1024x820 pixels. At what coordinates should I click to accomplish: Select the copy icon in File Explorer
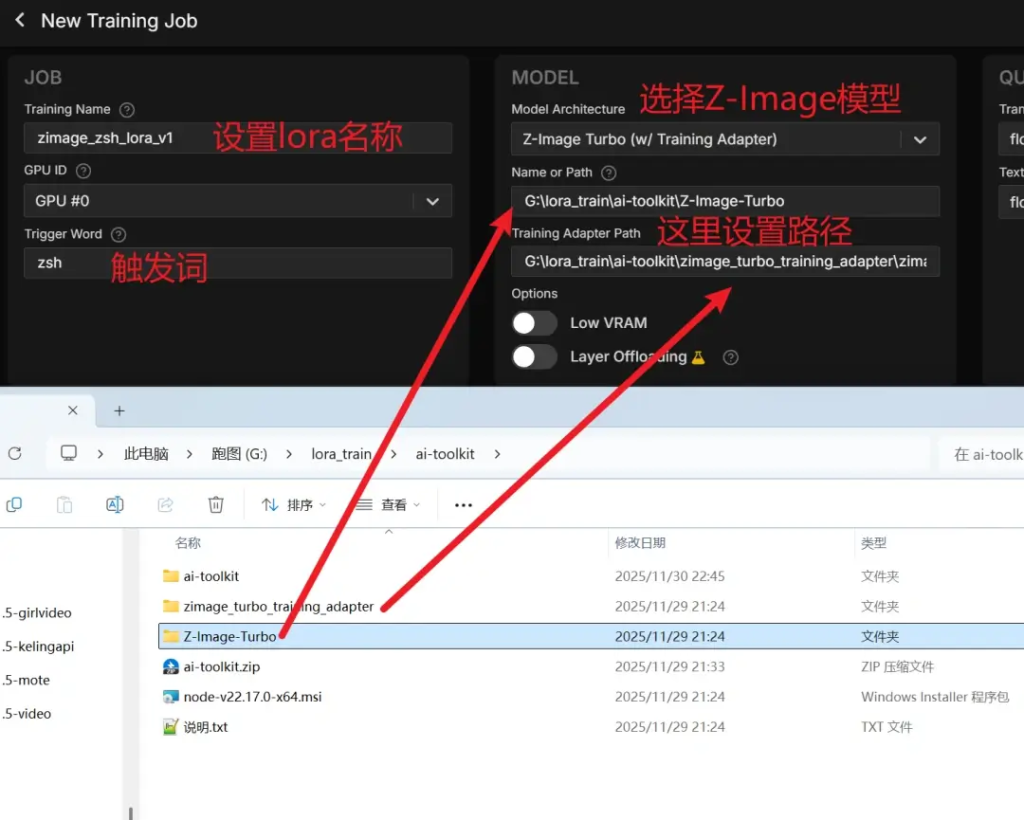[14, 504]
